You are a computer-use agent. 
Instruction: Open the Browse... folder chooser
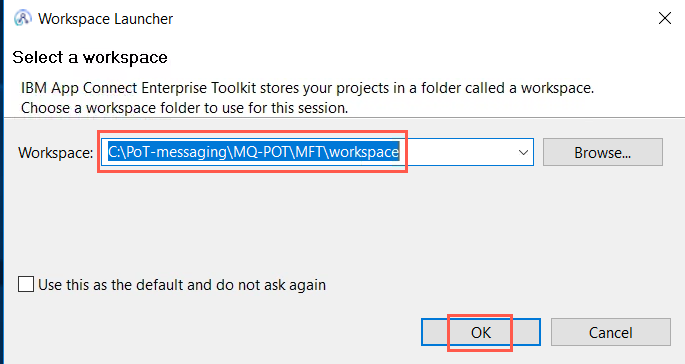602,153
